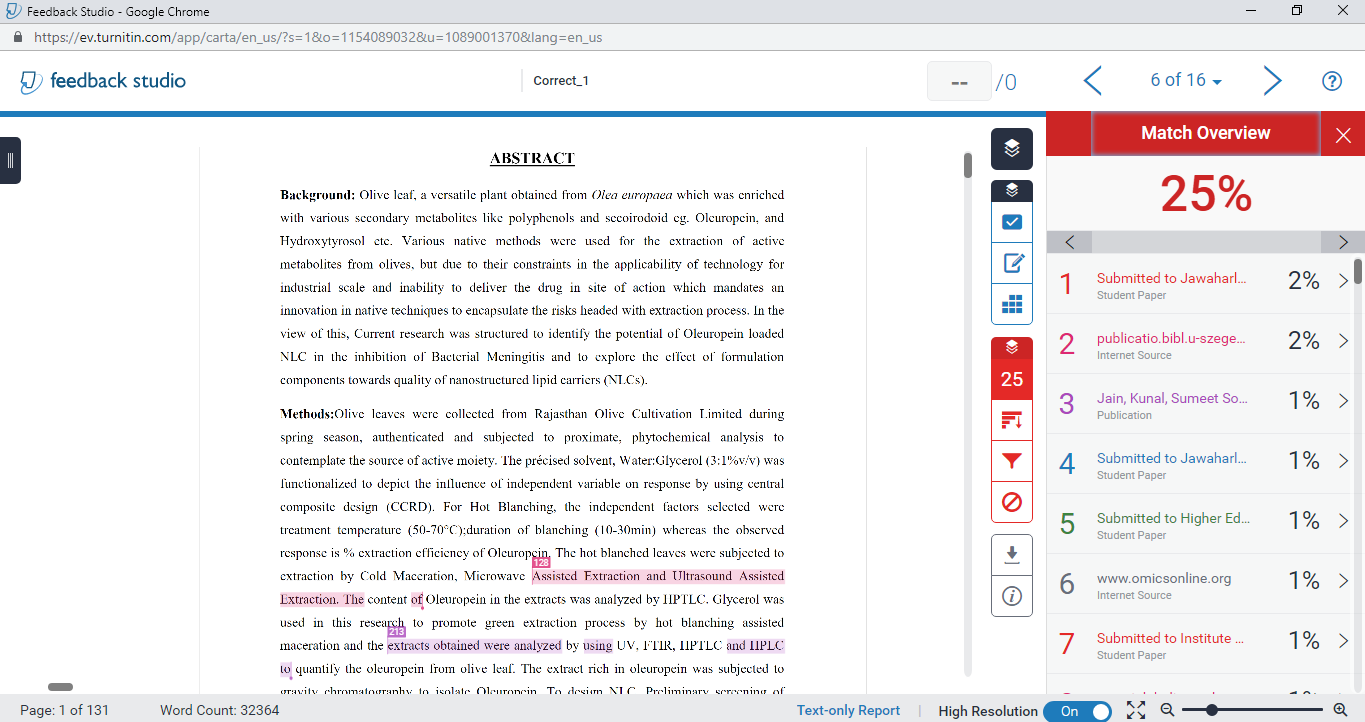Image resolution: width=1365 pixels, height=722 pixels.
Task: Expand match 3 Jain, Kunal publication details
Action: 1343,402
